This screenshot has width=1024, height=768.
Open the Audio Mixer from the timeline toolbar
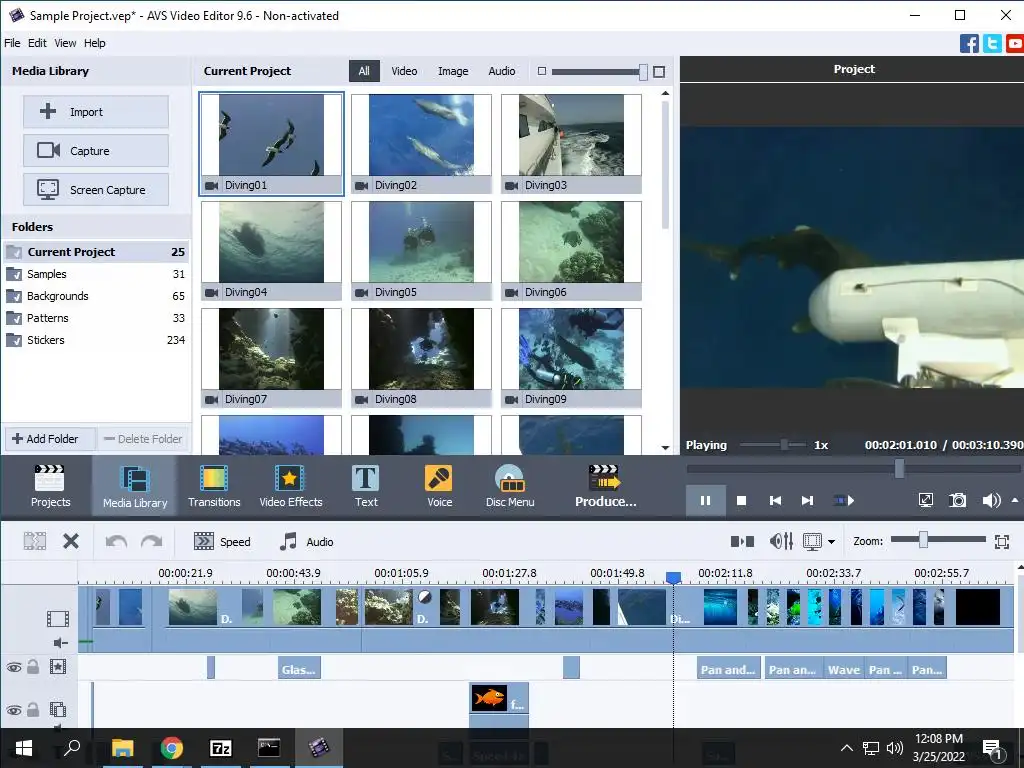click(781, 541)
